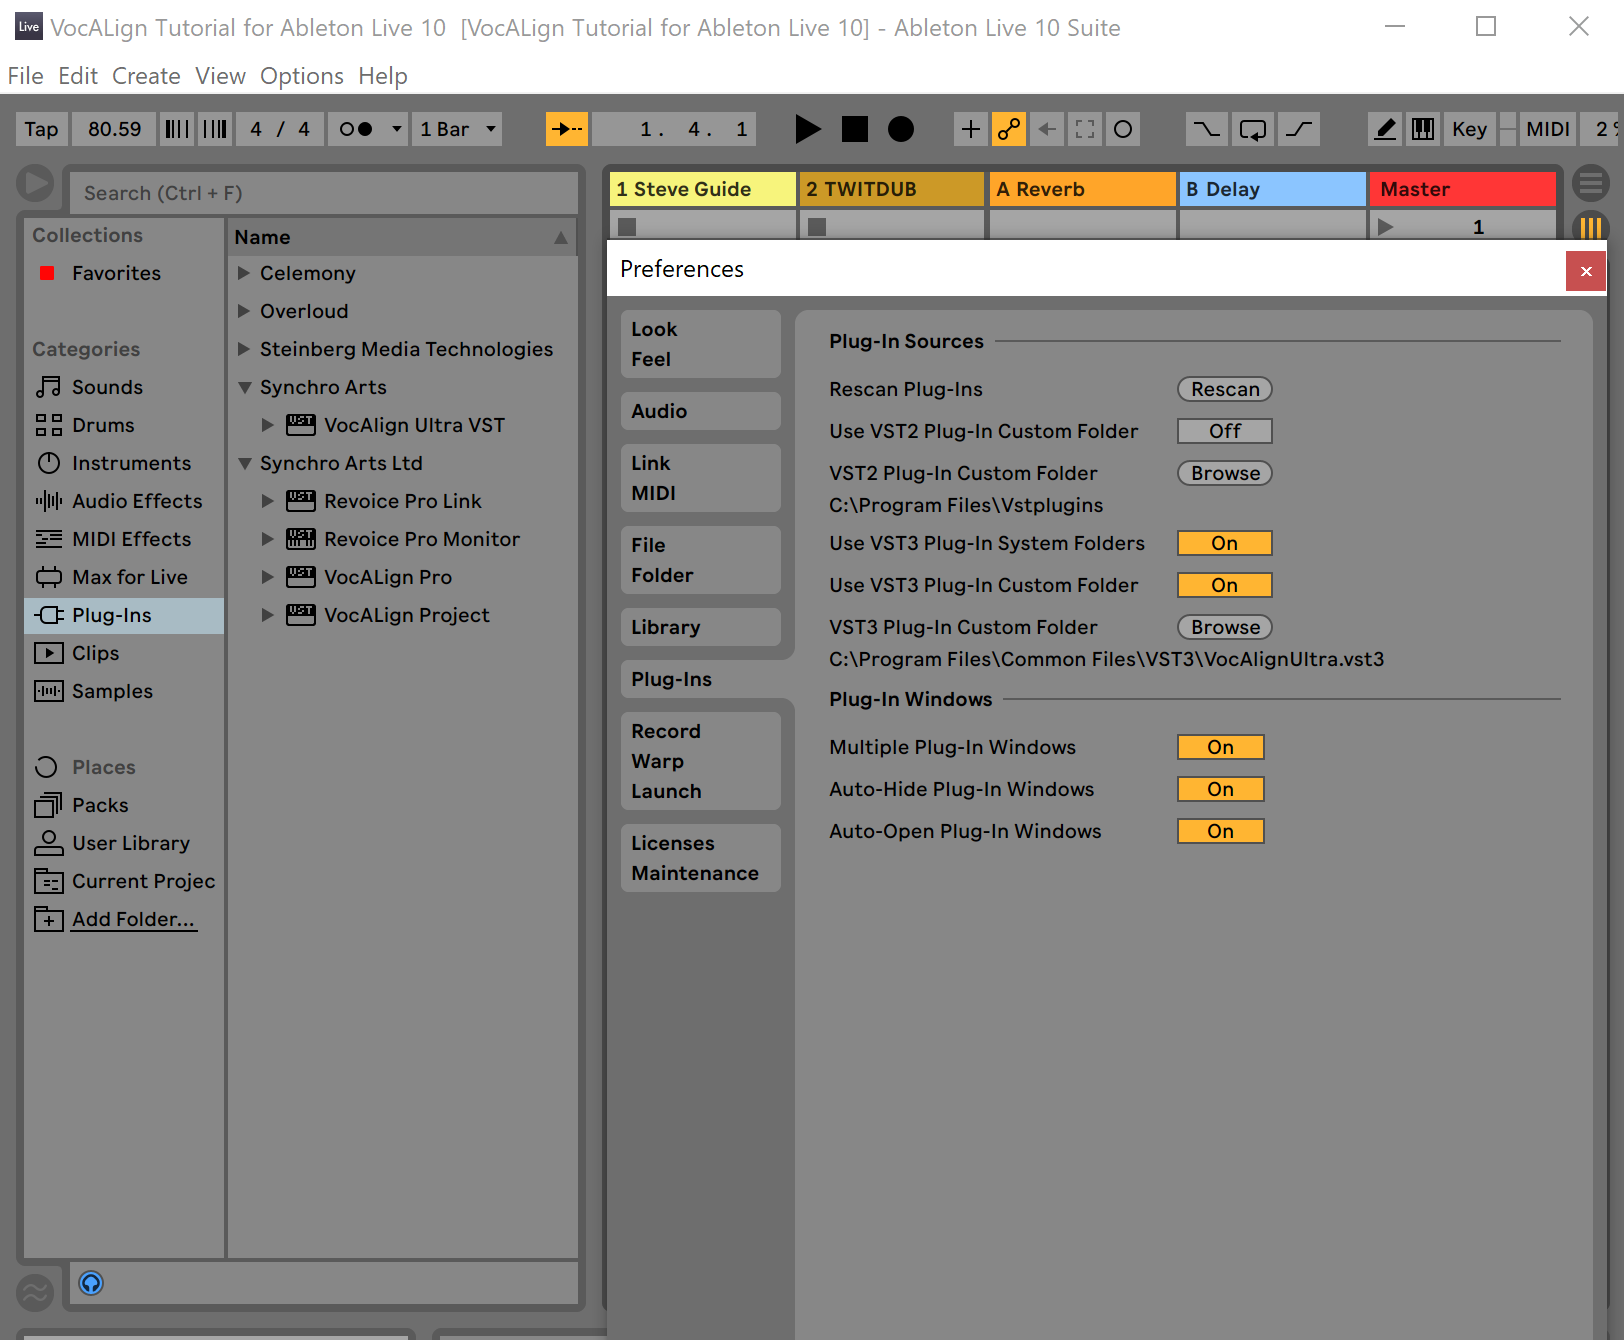Expand the Celemony plug-in folder
Image resolution: width=1624 pixels, height=1340 pixels.
[x=243, y=273]
